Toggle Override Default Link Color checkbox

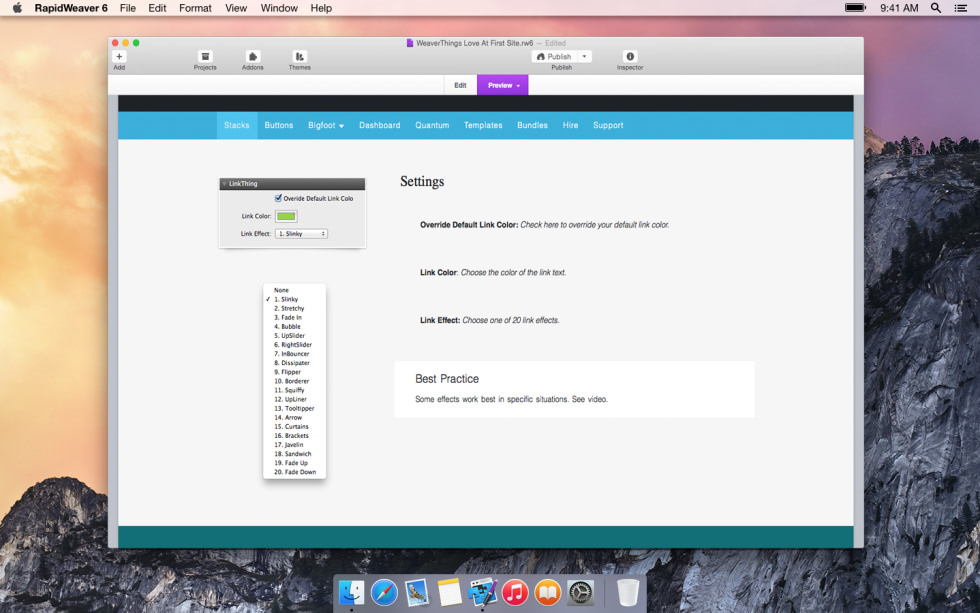pos(278,198)
